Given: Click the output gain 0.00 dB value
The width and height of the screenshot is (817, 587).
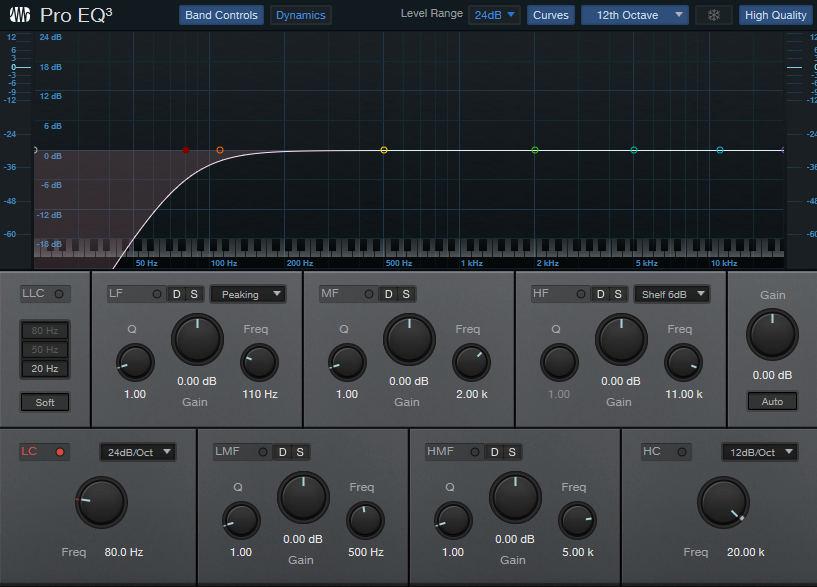Looking at the screenshot, I should [x=772, y=375].
